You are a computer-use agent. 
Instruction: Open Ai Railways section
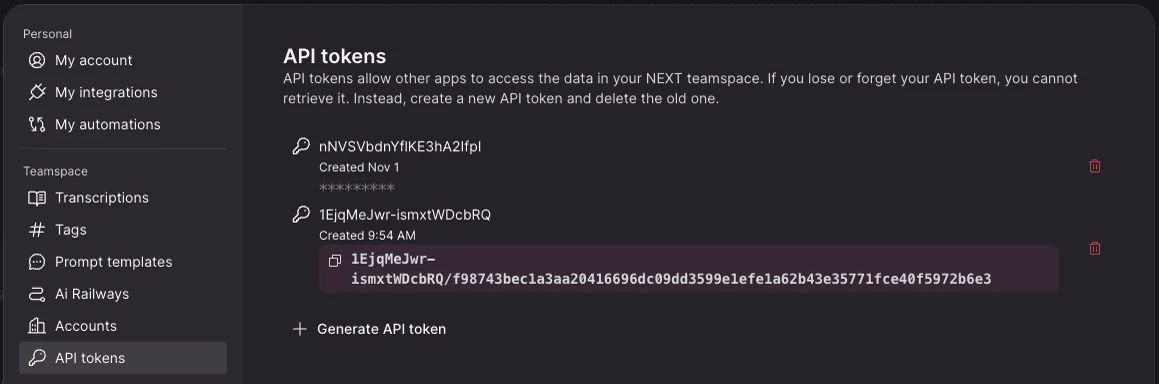point(123,294)
